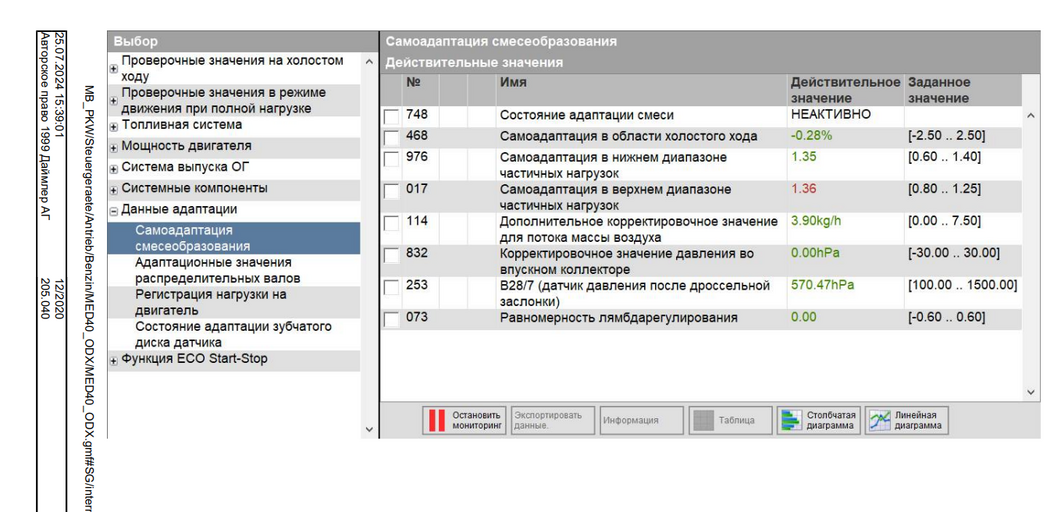This screenshot has width=1061, height=512.
Task: Tick checkbox for row 468 Самоадаптация холостого хода
Action: point(391,138)
